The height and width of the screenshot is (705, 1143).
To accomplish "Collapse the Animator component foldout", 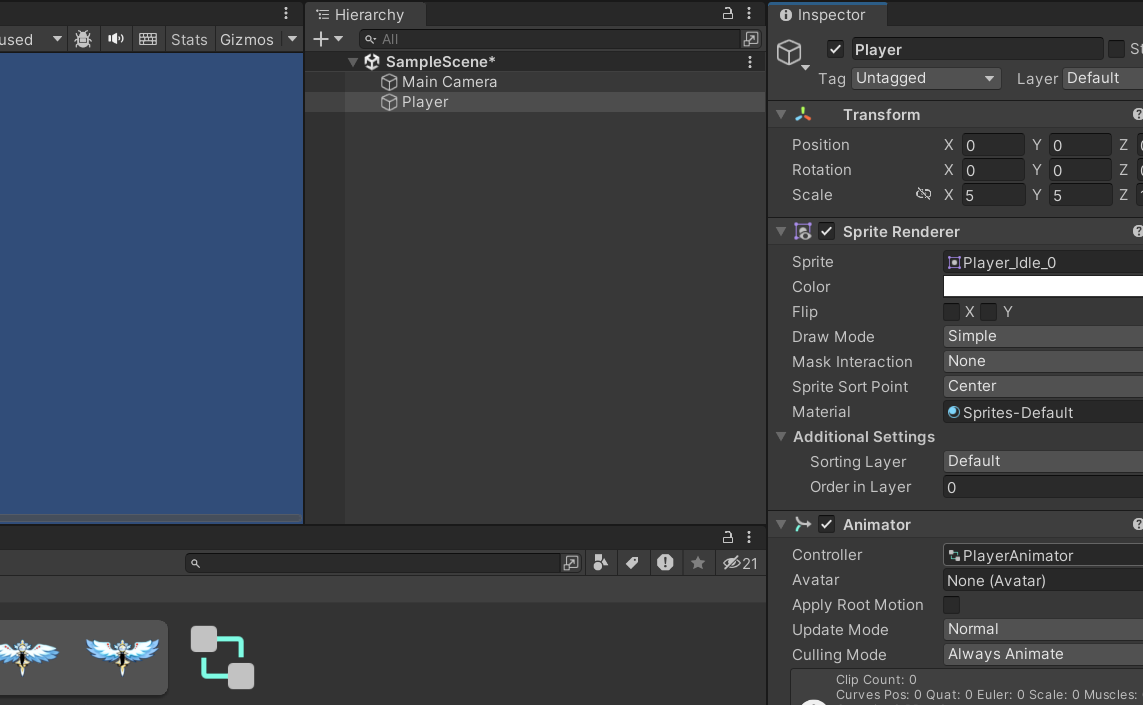I will click(x=781, y=524).
